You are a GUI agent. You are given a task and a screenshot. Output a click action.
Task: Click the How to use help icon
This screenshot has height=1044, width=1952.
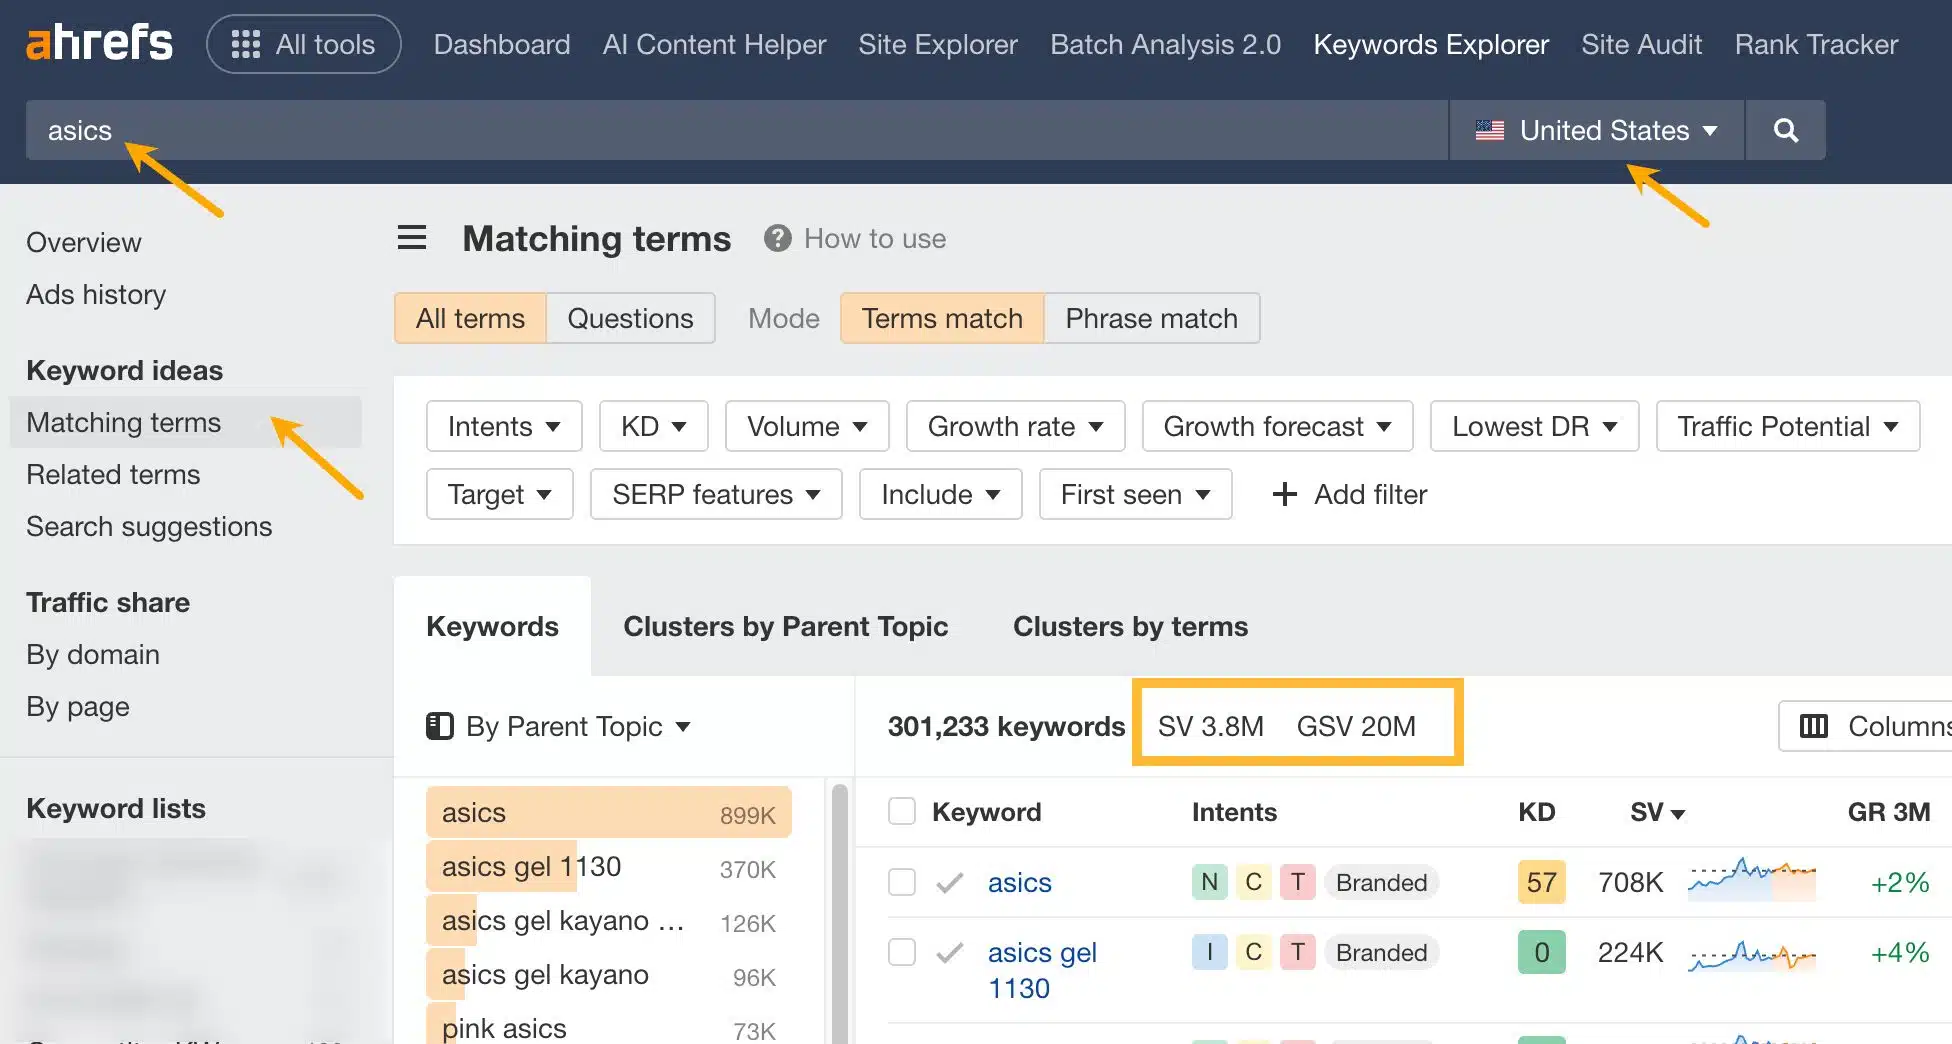tap(777, 238)
